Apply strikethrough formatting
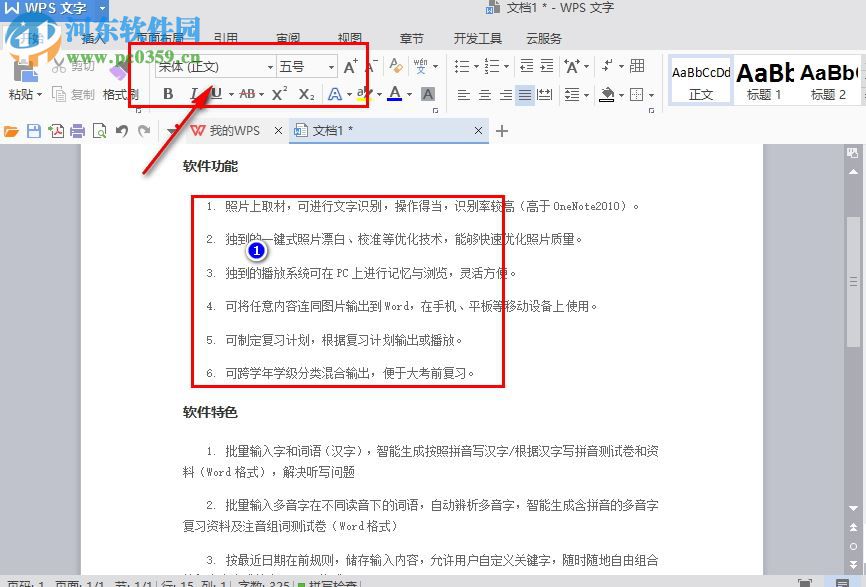This screenshot has width=866, height=587. (246, 94)
